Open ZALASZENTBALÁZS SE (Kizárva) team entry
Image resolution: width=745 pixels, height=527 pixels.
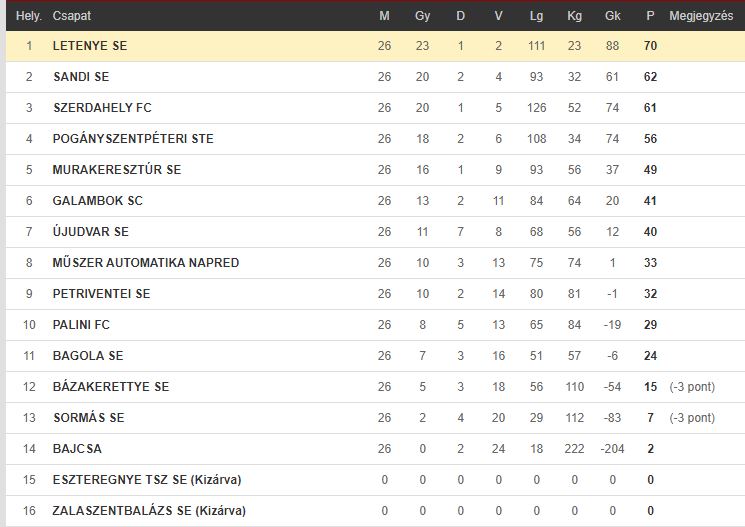[149, 511]
